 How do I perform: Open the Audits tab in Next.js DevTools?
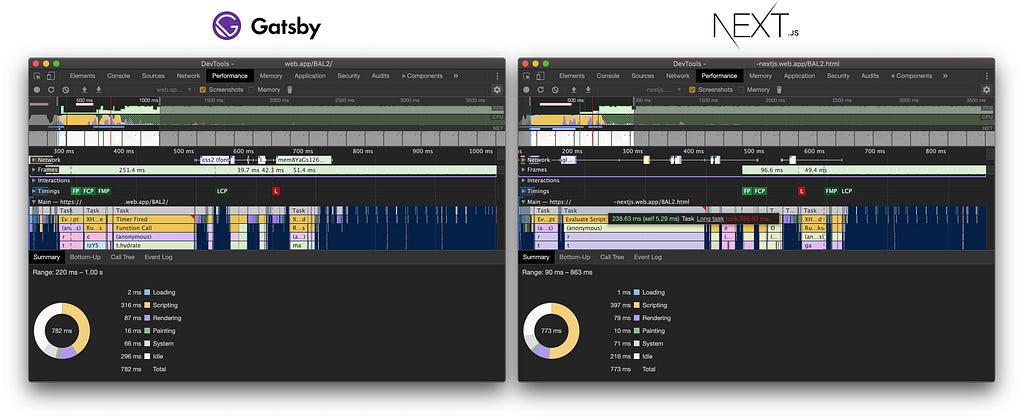click(x=870, y=76)
